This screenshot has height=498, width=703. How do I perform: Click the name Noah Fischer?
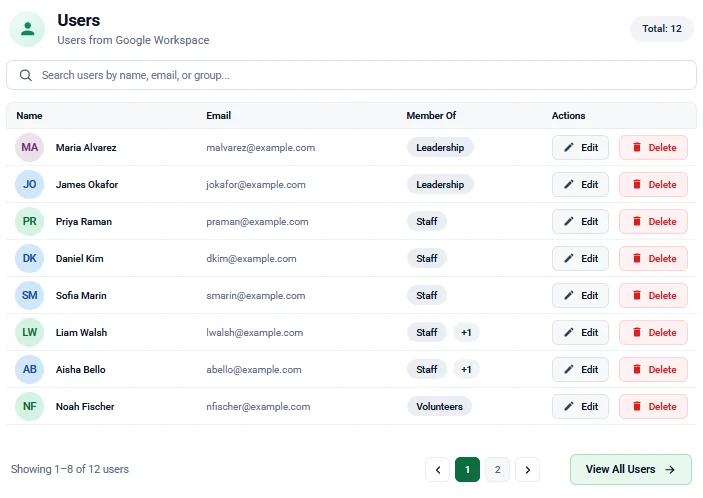coord(85,407)
